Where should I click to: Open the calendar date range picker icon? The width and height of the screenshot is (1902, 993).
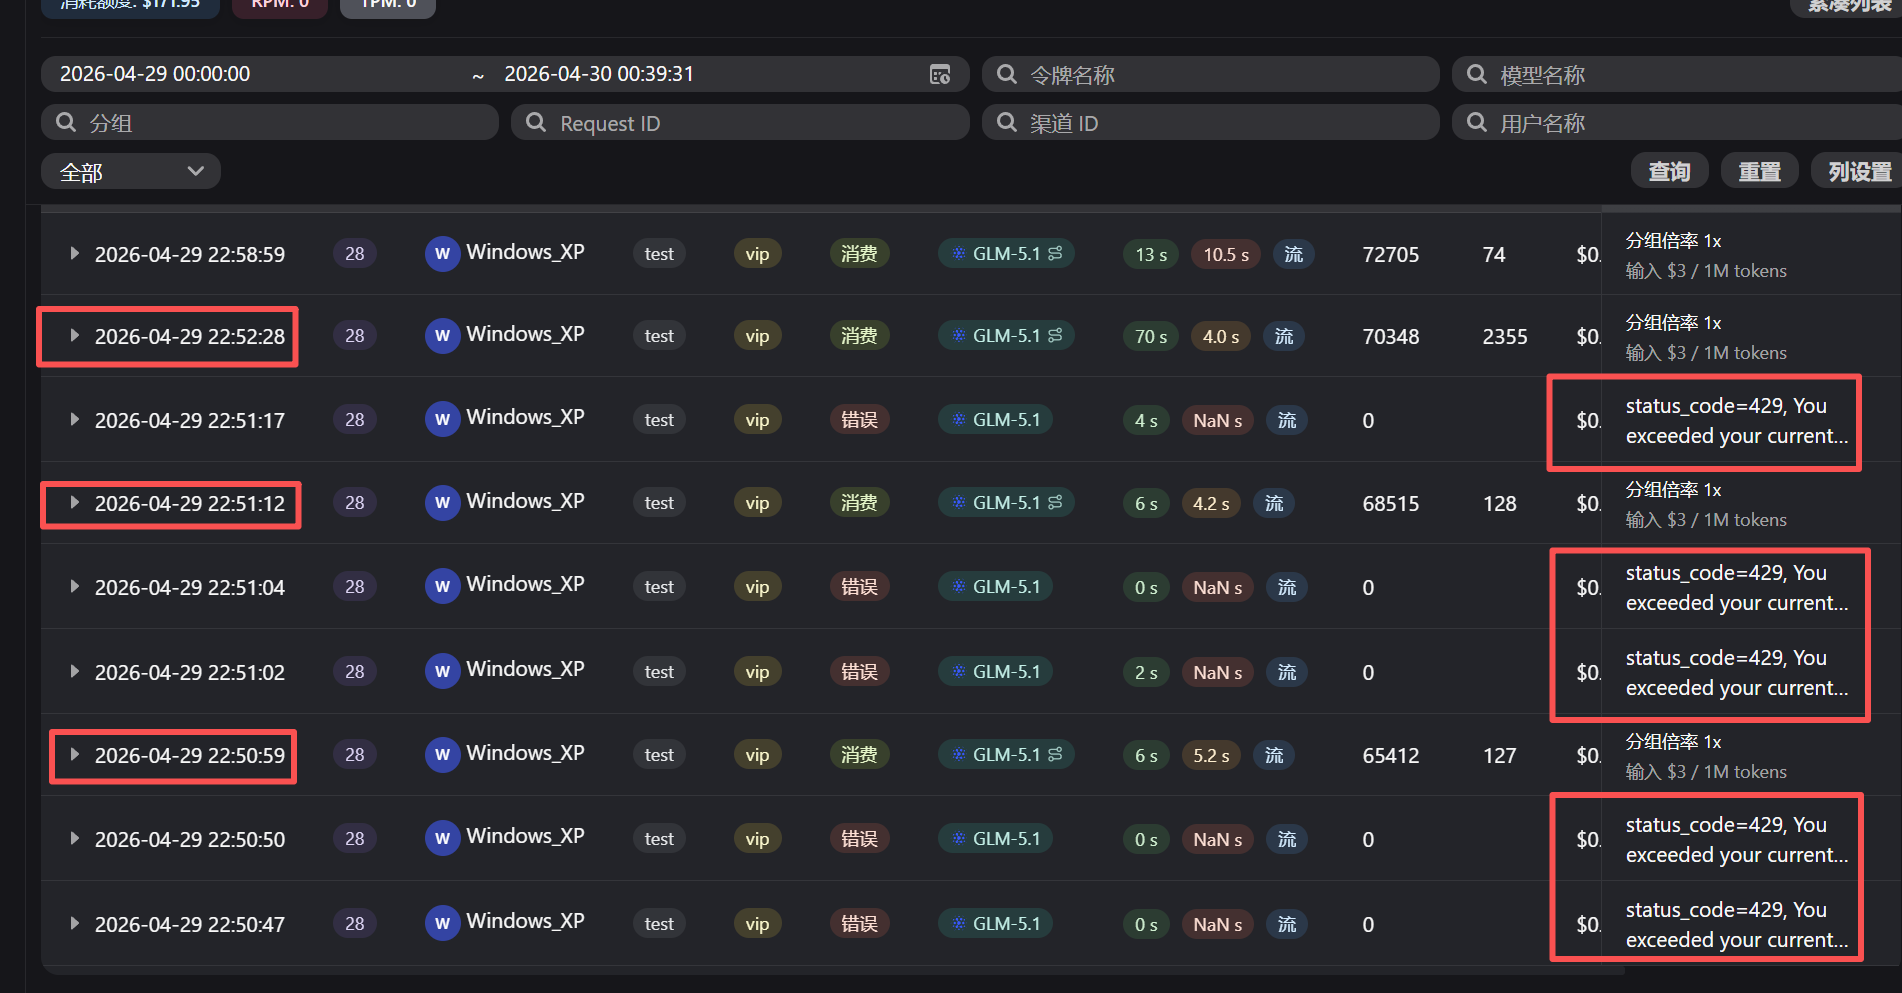click(940, 74)
